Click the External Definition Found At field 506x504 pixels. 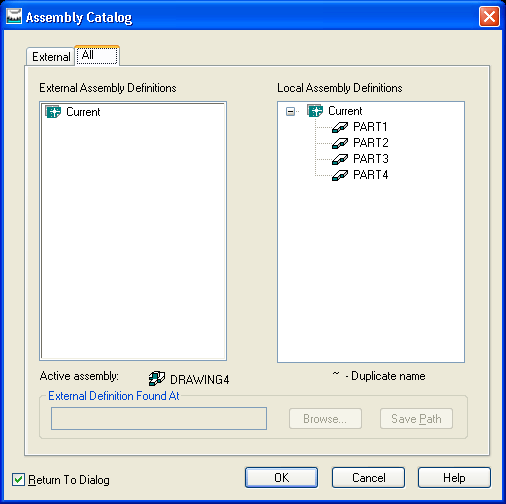pos(159,418)
